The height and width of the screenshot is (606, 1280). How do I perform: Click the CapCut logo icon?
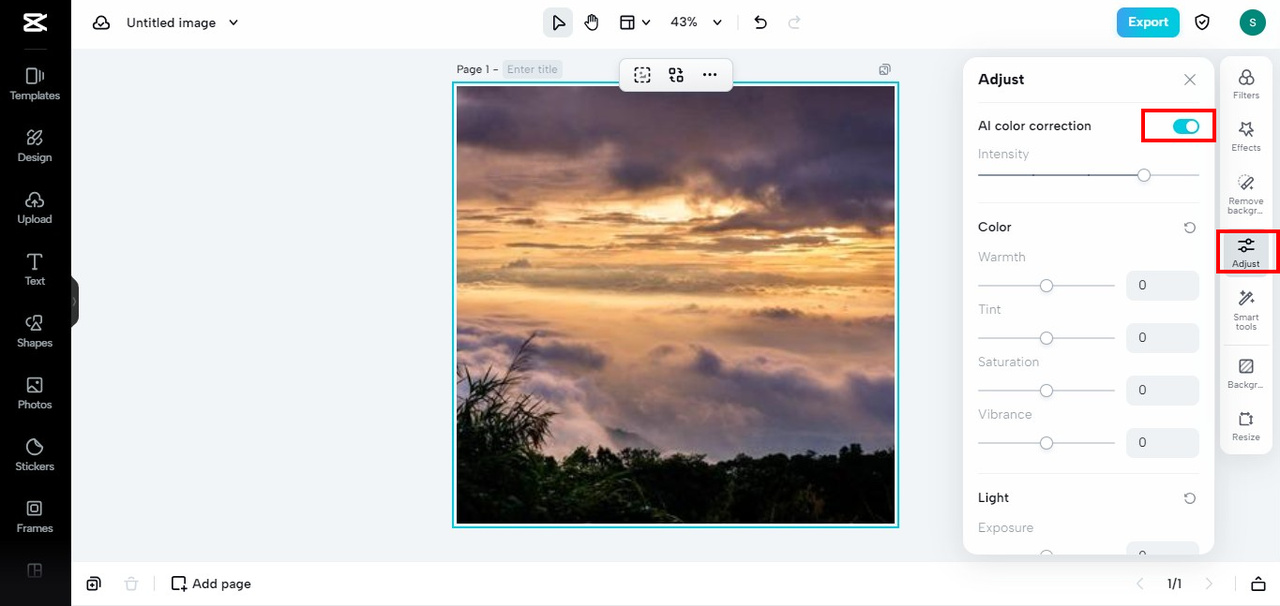[x=35, y=22]
